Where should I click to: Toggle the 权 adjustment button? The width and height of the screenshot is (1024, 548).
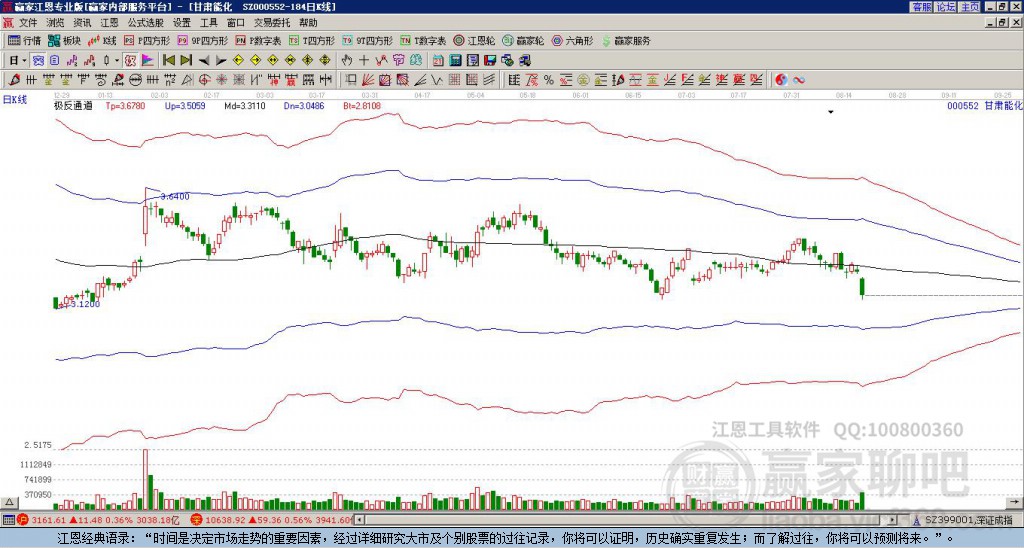click(130, 61)
